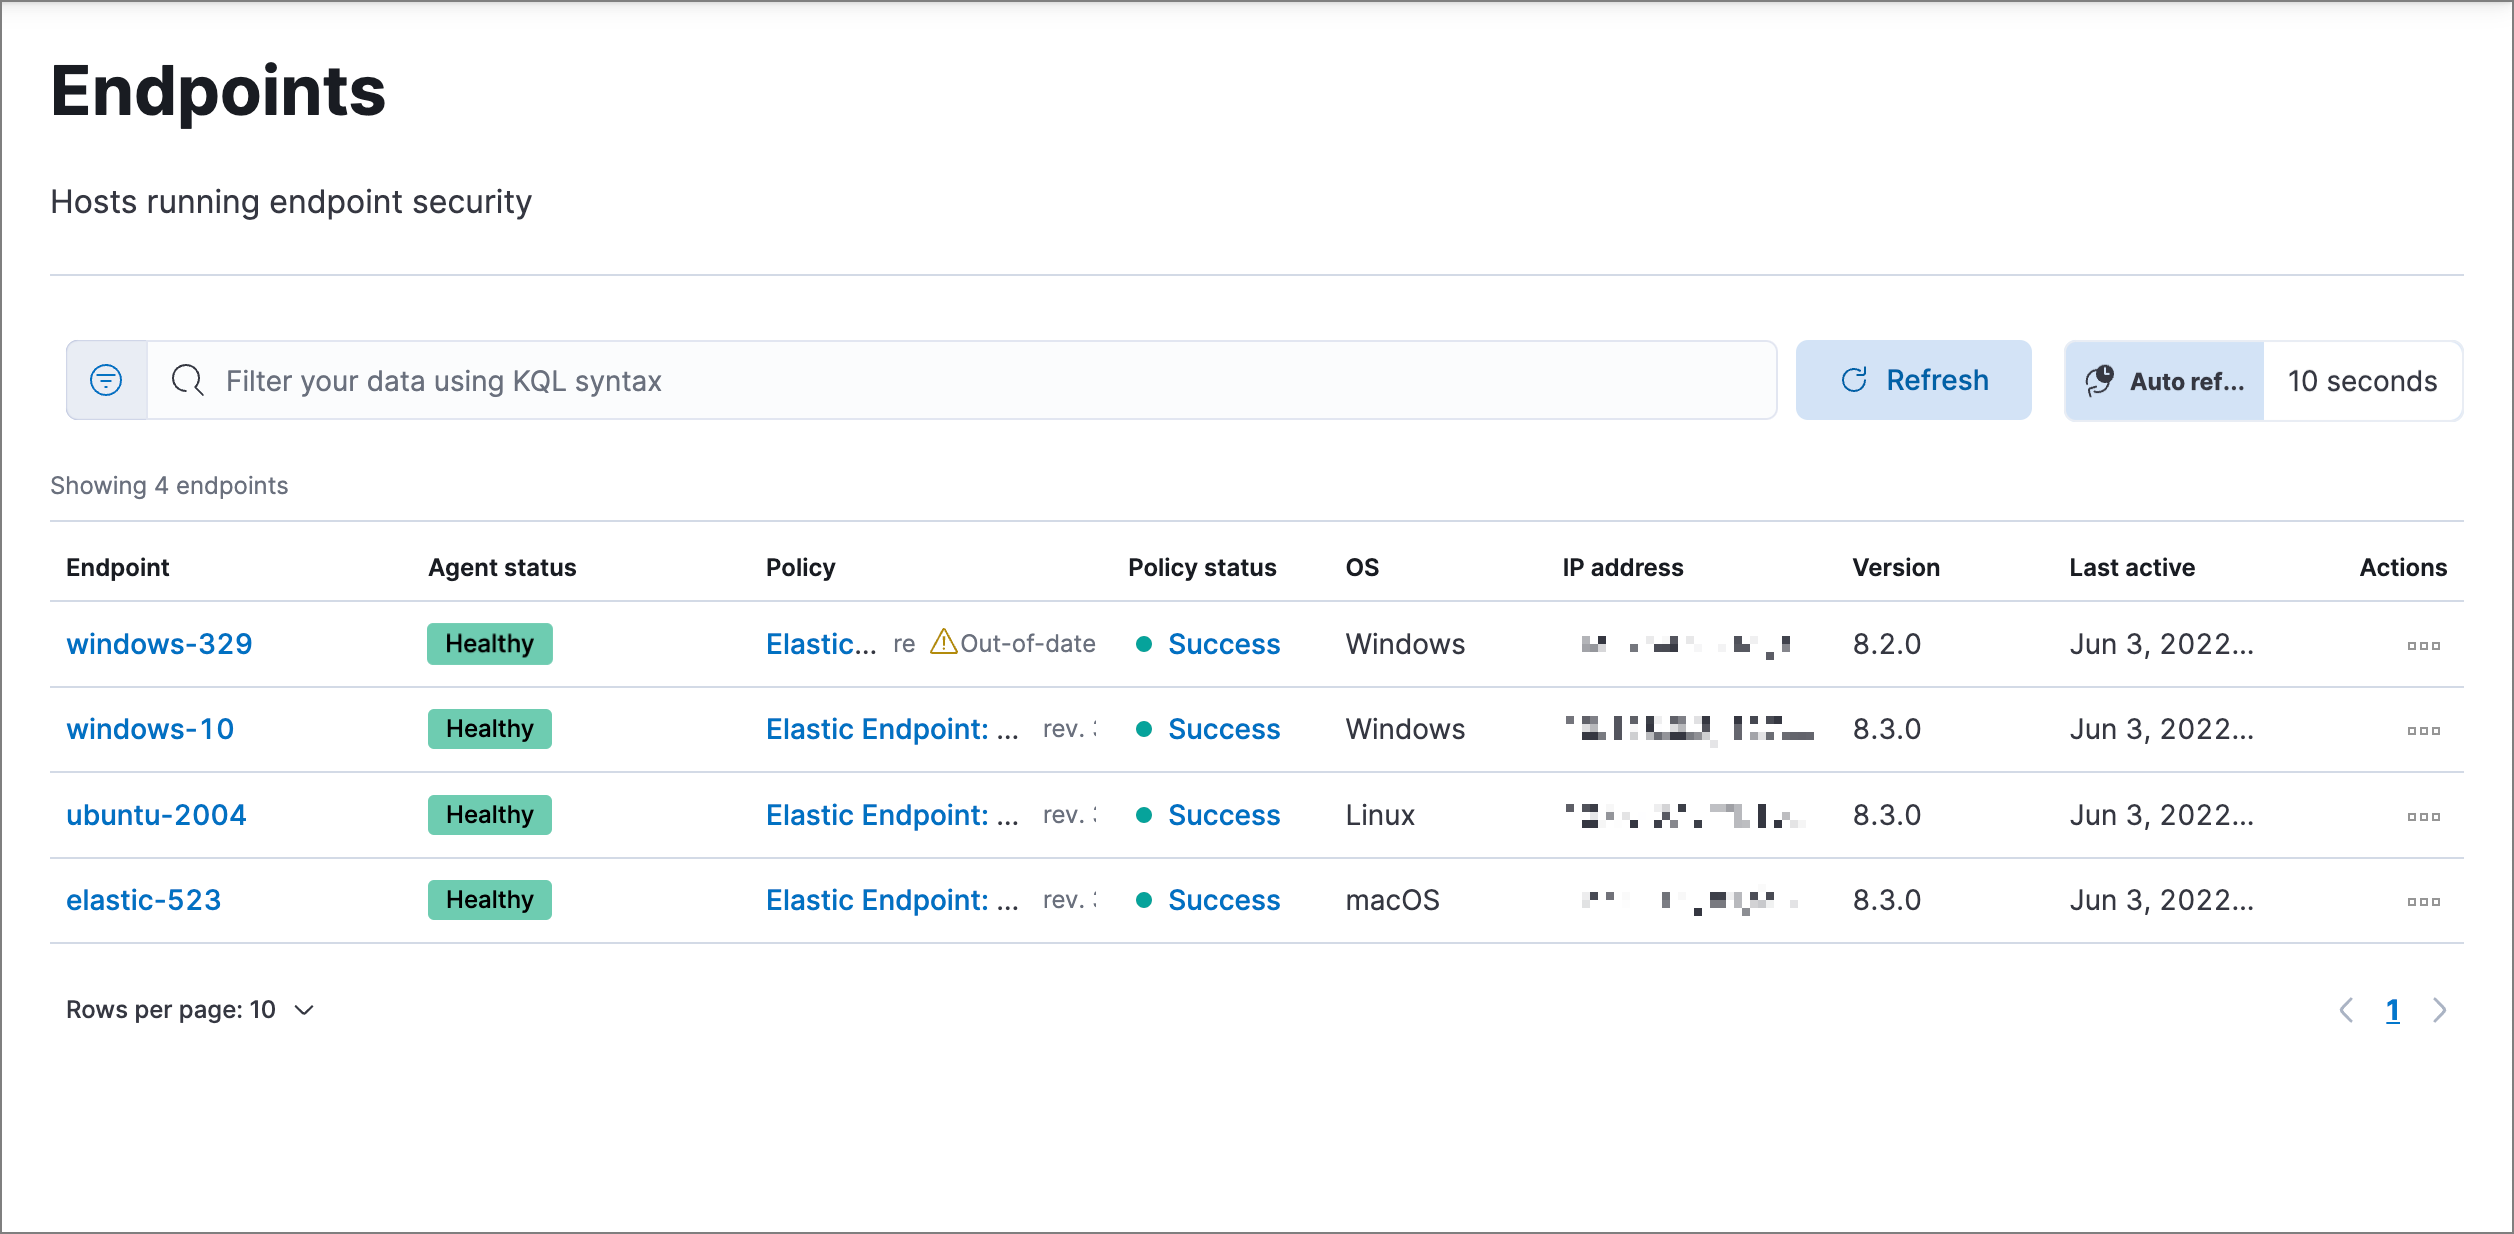Click the green Success status dot for windows-10
Image resolution: width=2514 pixels, height=1234 pixels.
pyautogui.click(x=1143, y=729)
